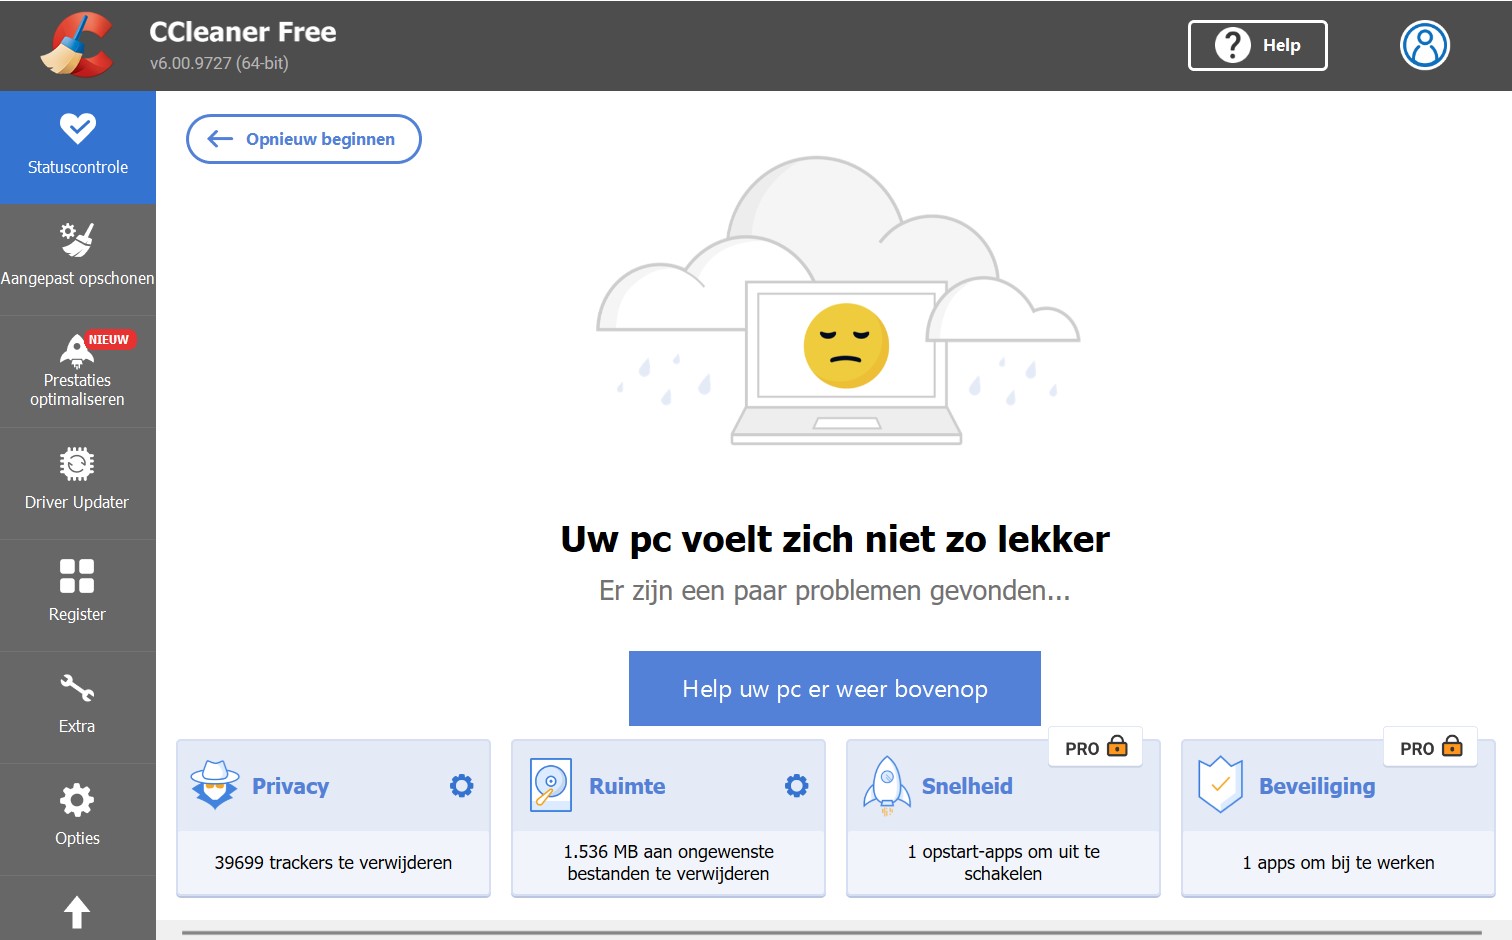Screen dimensions: 1512x940
Task: Click the Snelheid rocket icon
Action: (886, 786)
